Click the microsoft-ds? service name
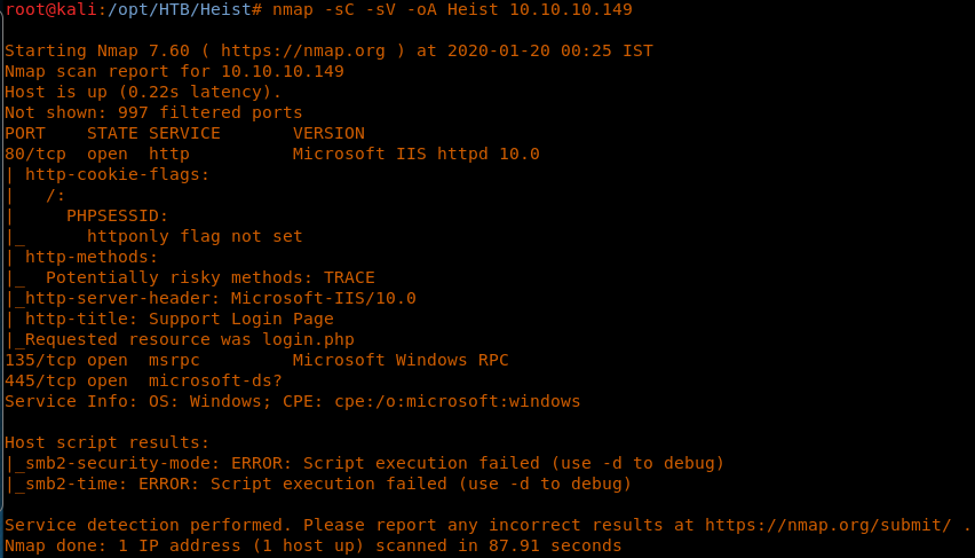 pyautogui.click(x=215, y=381)
